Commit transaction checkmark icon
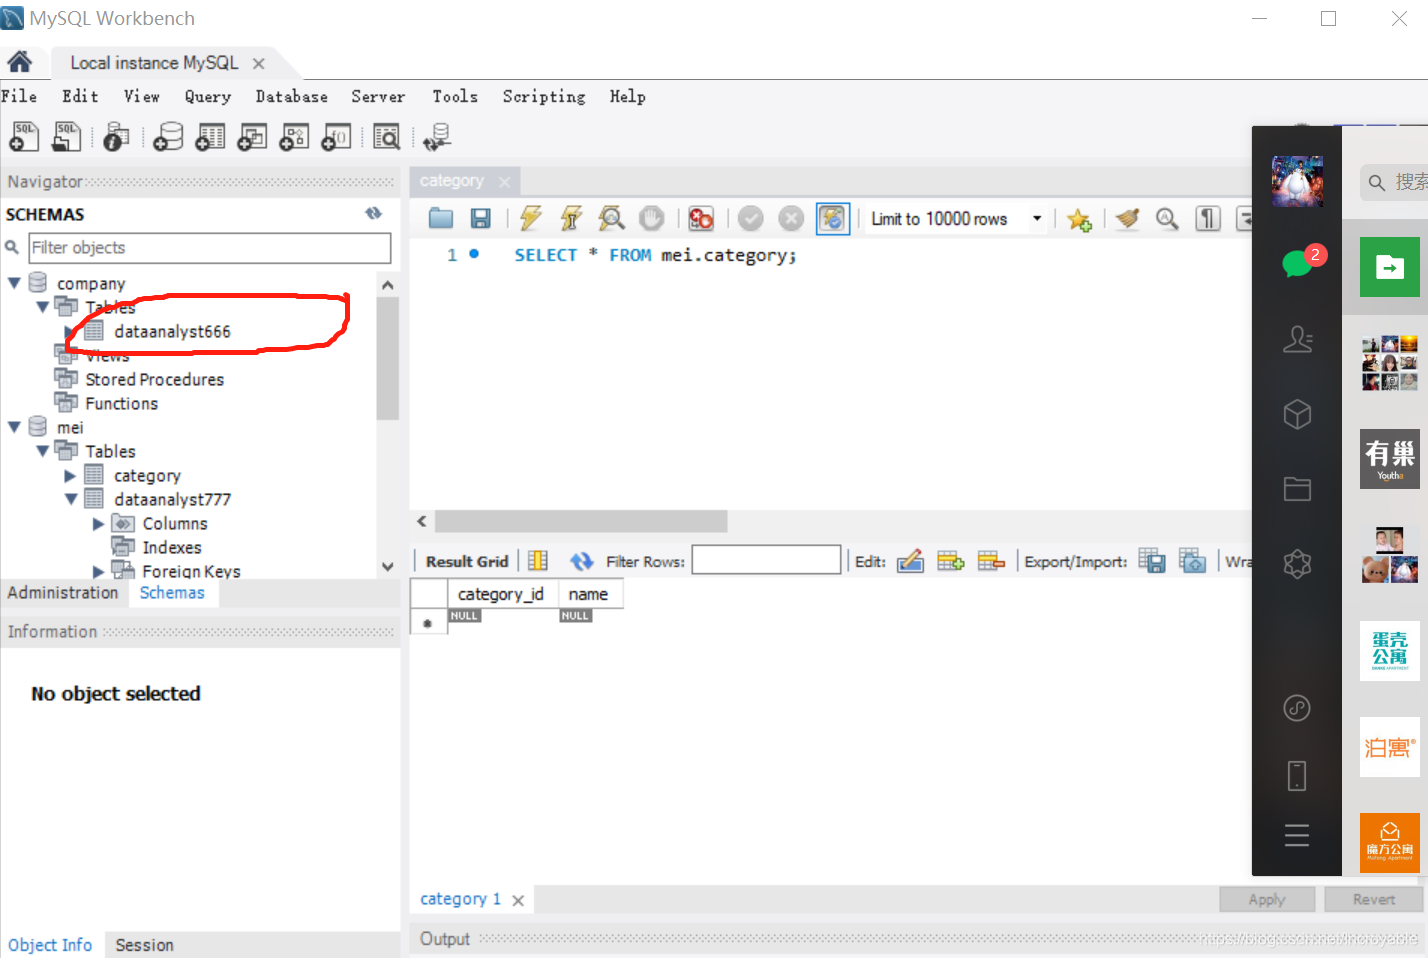Viewport: 1428px width, 958px height. (751, 218)
